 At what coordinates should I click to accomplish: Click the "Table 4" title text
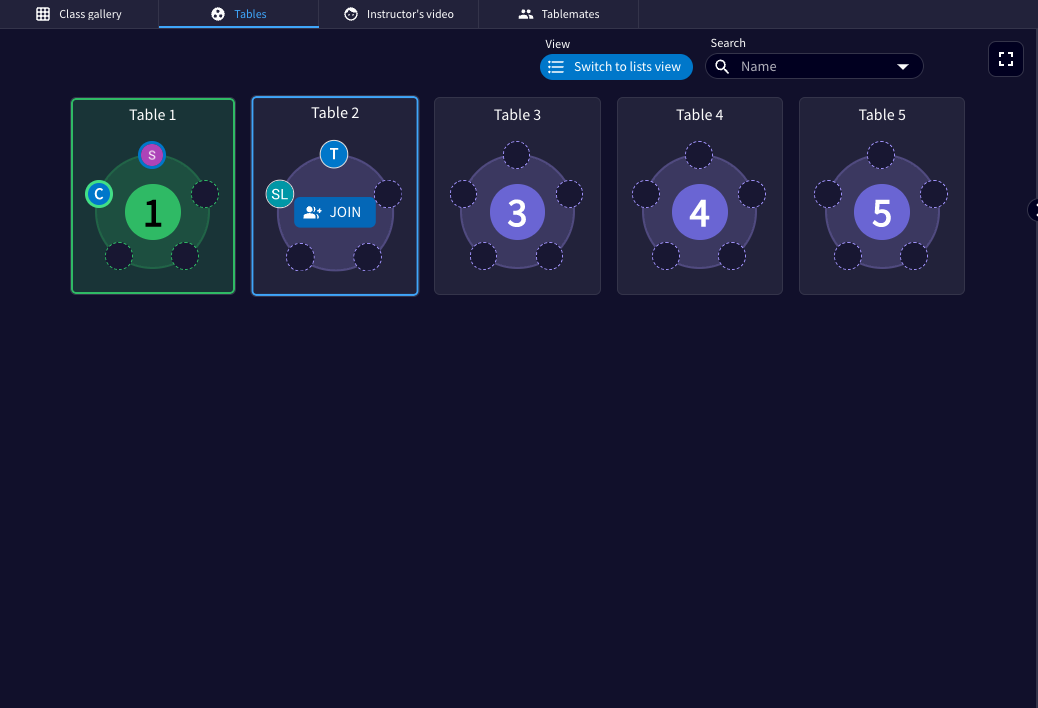tap(700, 114)
